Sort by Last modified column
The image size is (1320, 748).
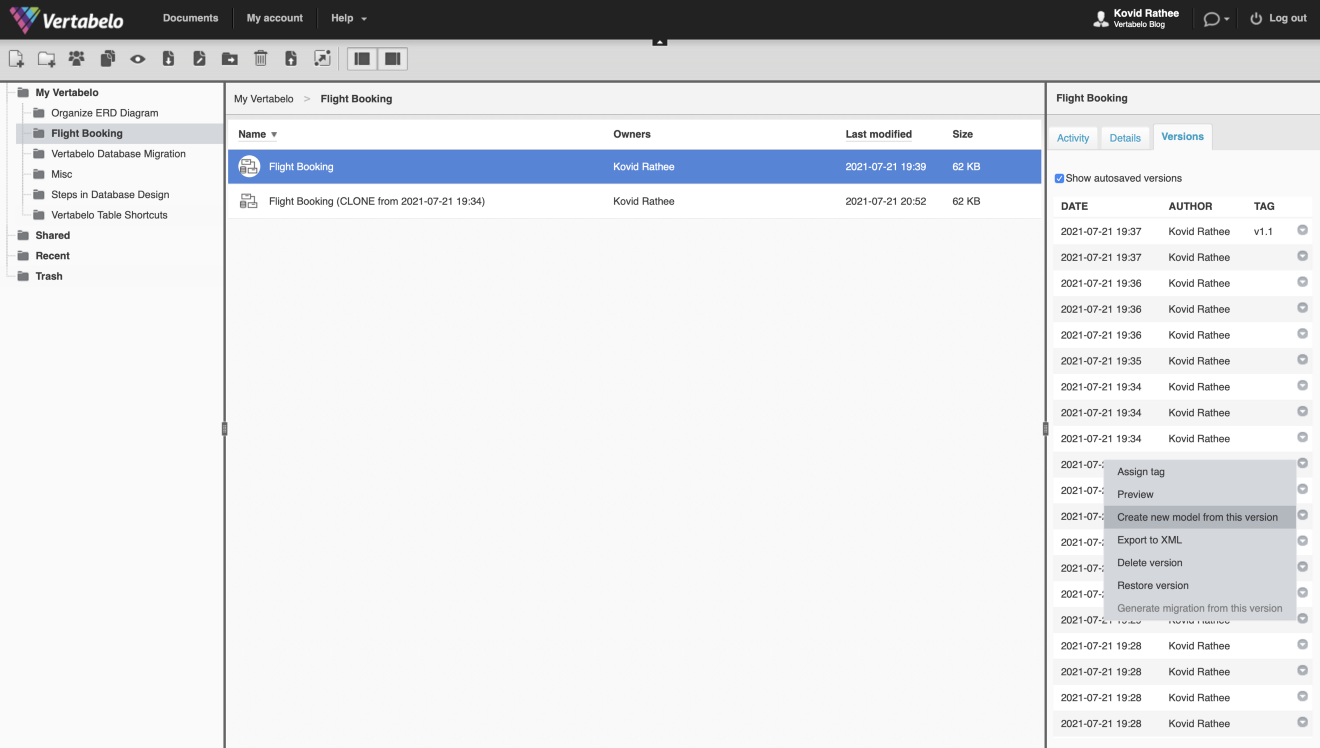[879, 134]
